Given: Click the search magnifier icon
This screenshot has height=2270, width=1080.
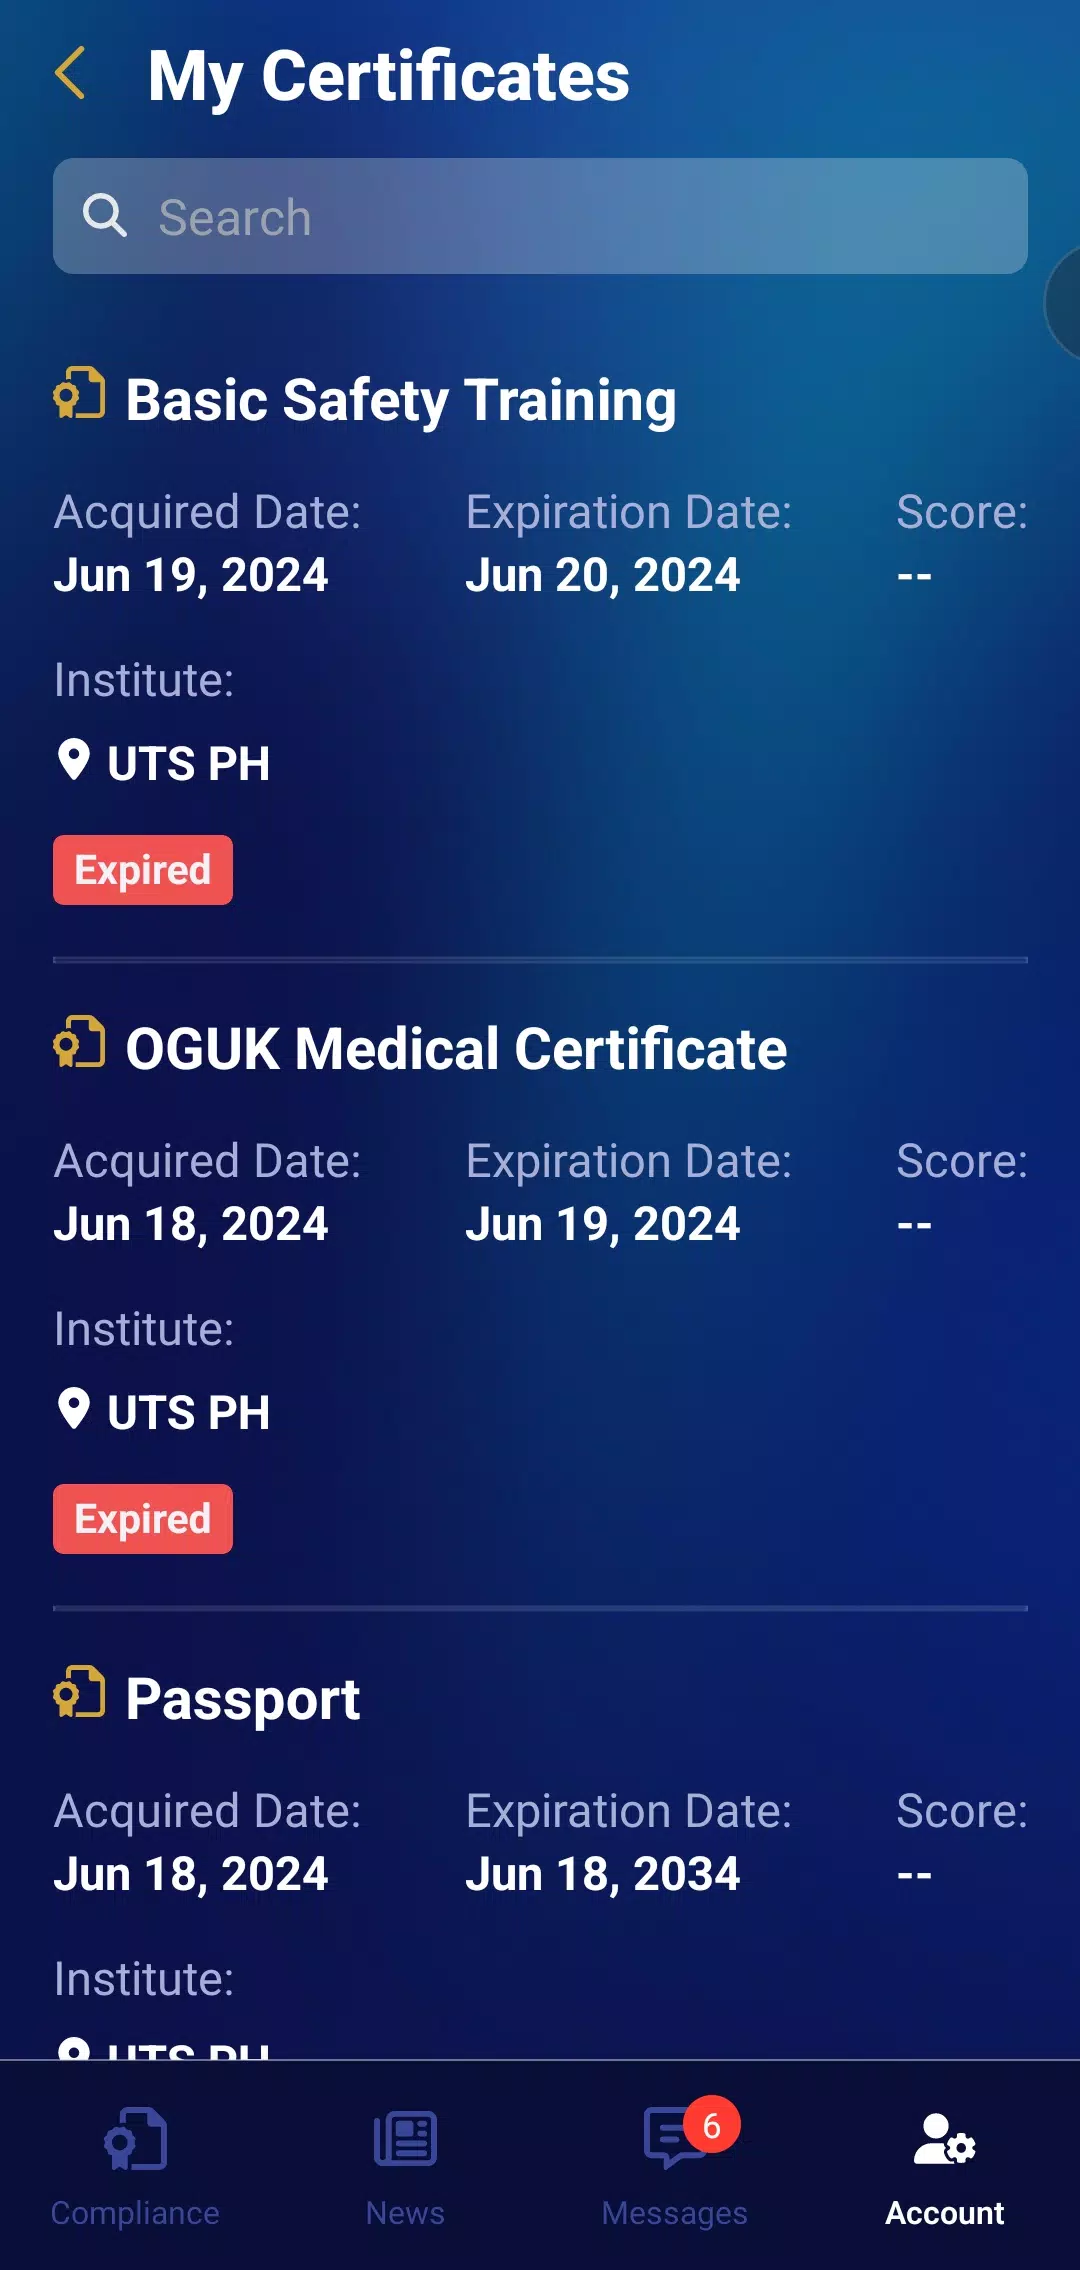Looking at the screenshot, I should tap(104, 216).
